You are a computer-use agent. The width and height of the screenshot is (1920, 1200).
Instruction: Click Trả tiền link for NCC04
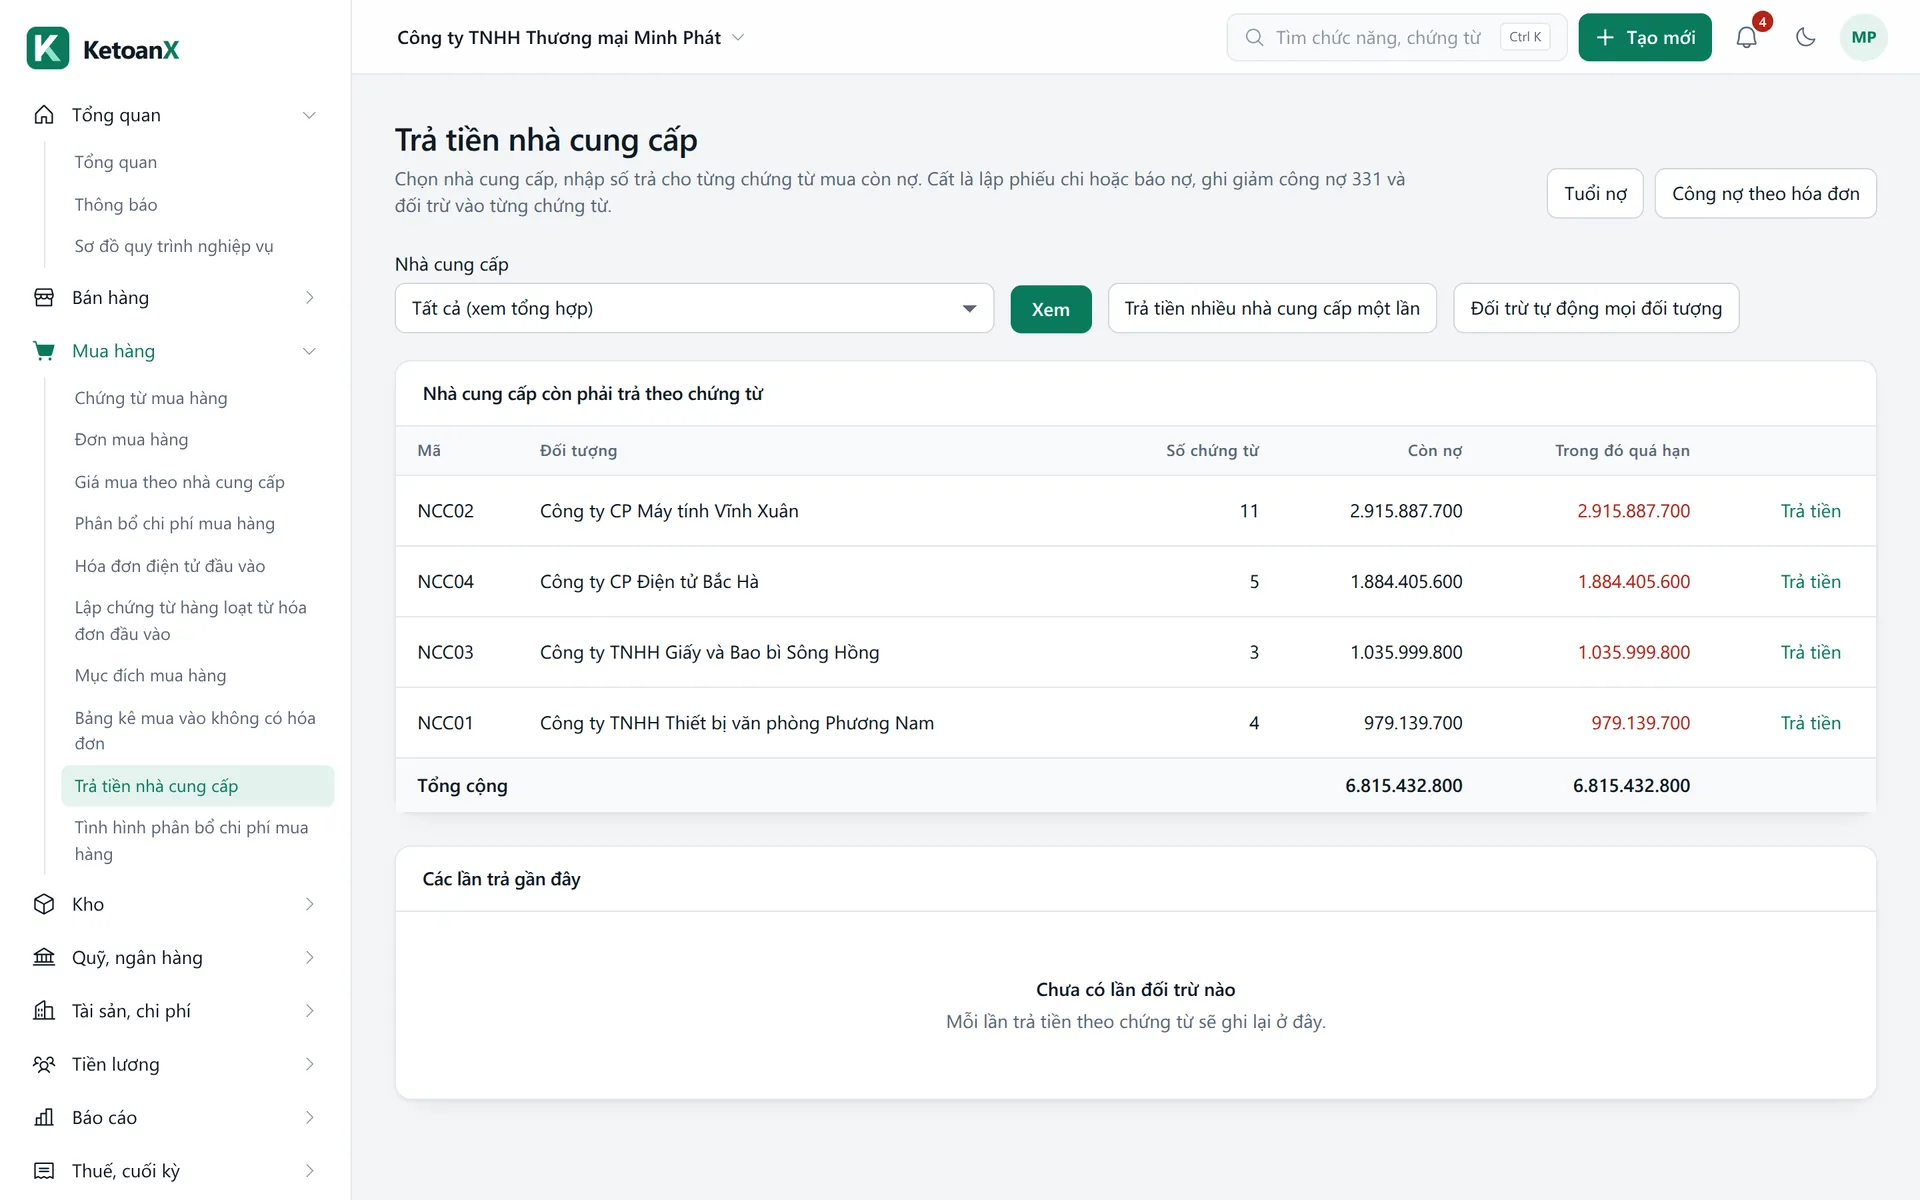[1810, 582]
